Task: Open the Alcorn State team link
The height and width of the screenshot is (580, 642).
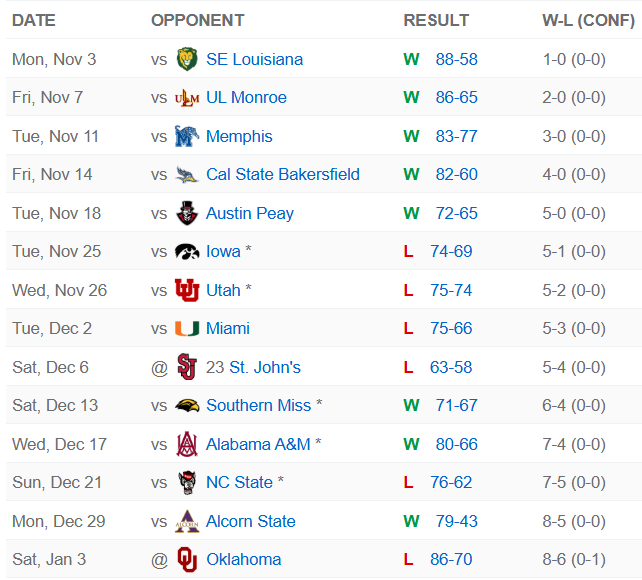Action: click(x=250, y=521)
